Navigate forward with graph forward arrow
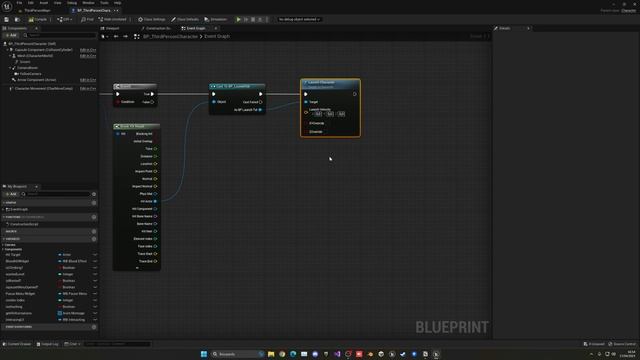Image resolution: width=640 pixels, height=360 pixels. click(125, 36)
